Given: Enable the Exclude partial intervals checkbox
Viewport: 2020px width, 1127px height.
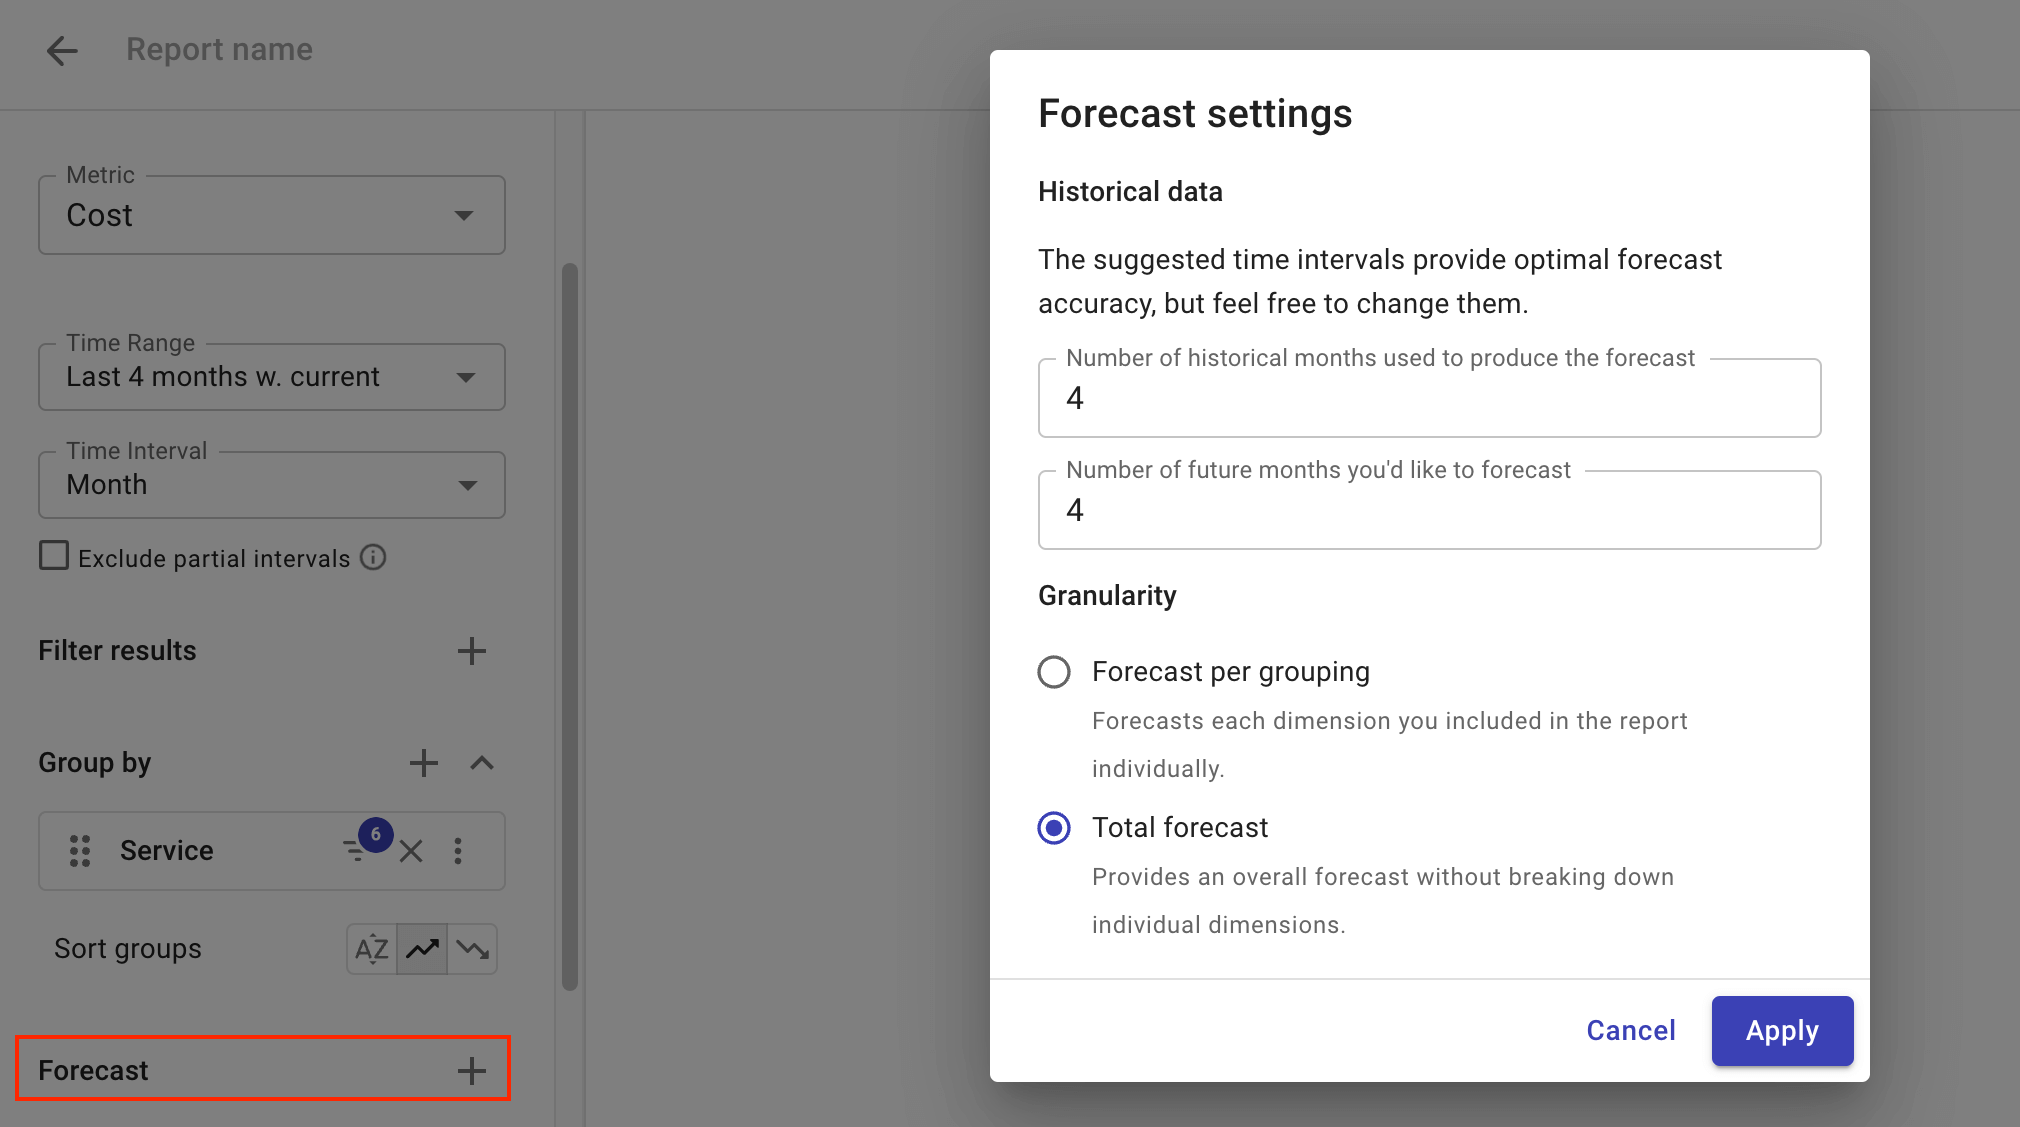Looking at the screenshot, I should (54, 556).
